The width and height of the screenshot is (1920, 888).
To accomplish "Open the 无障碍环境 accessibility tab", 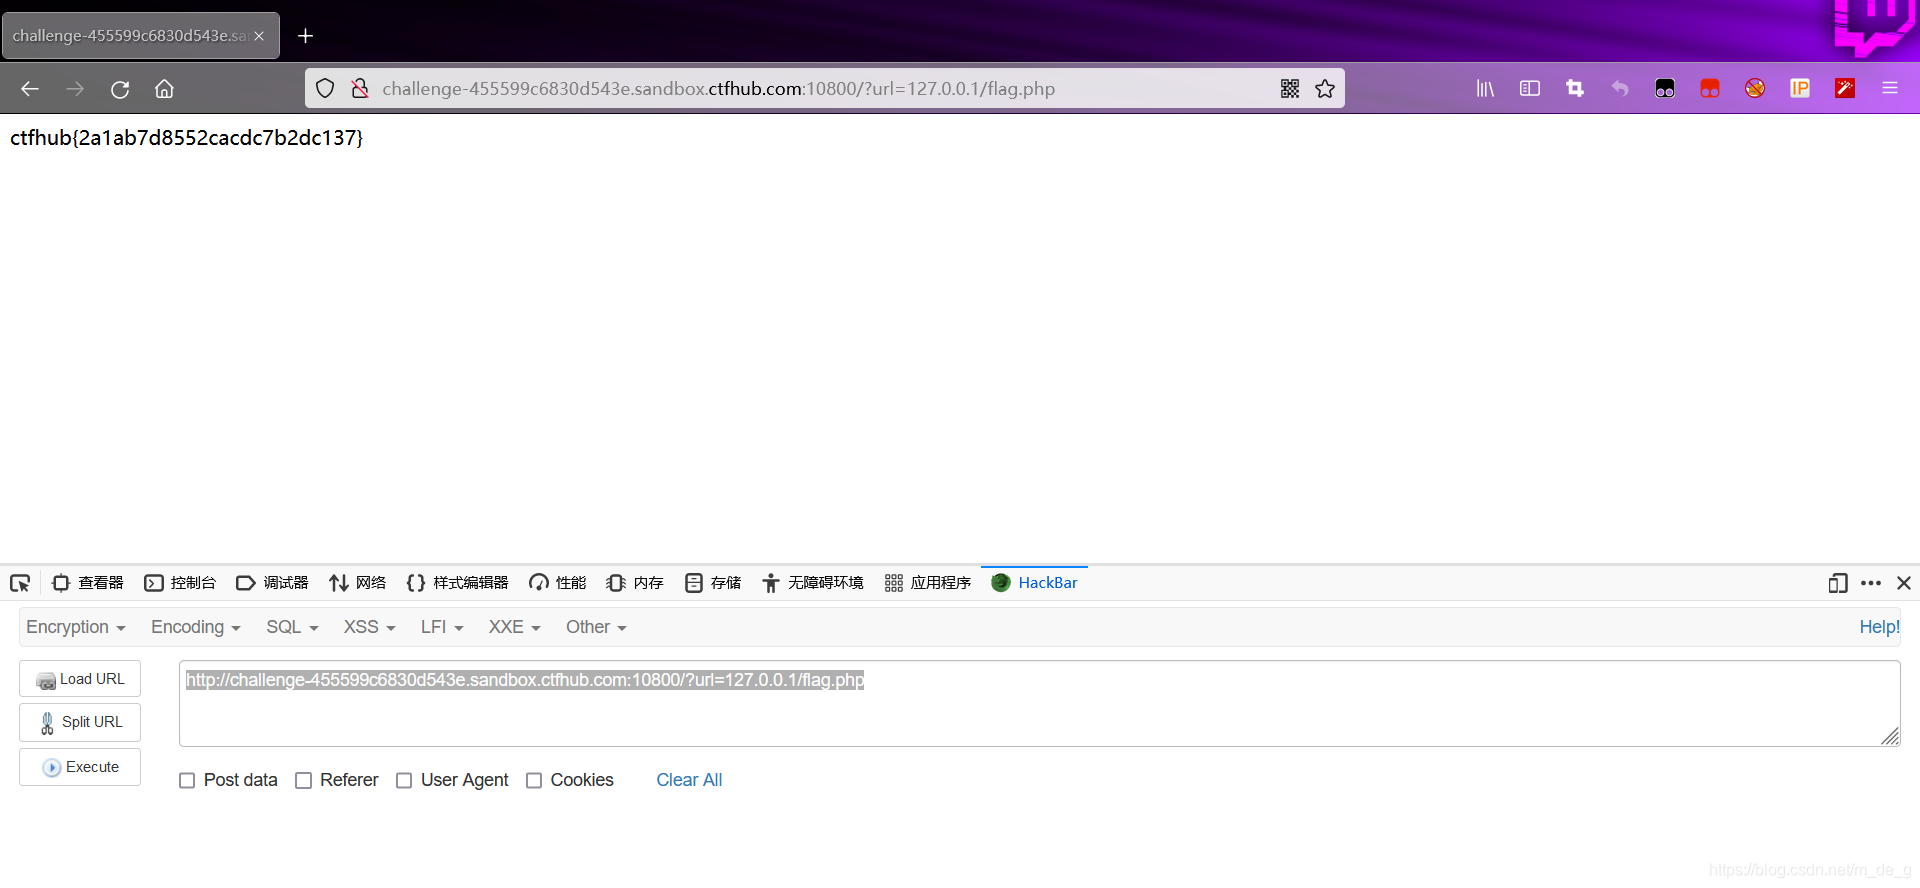I will [x=812, y=583].
